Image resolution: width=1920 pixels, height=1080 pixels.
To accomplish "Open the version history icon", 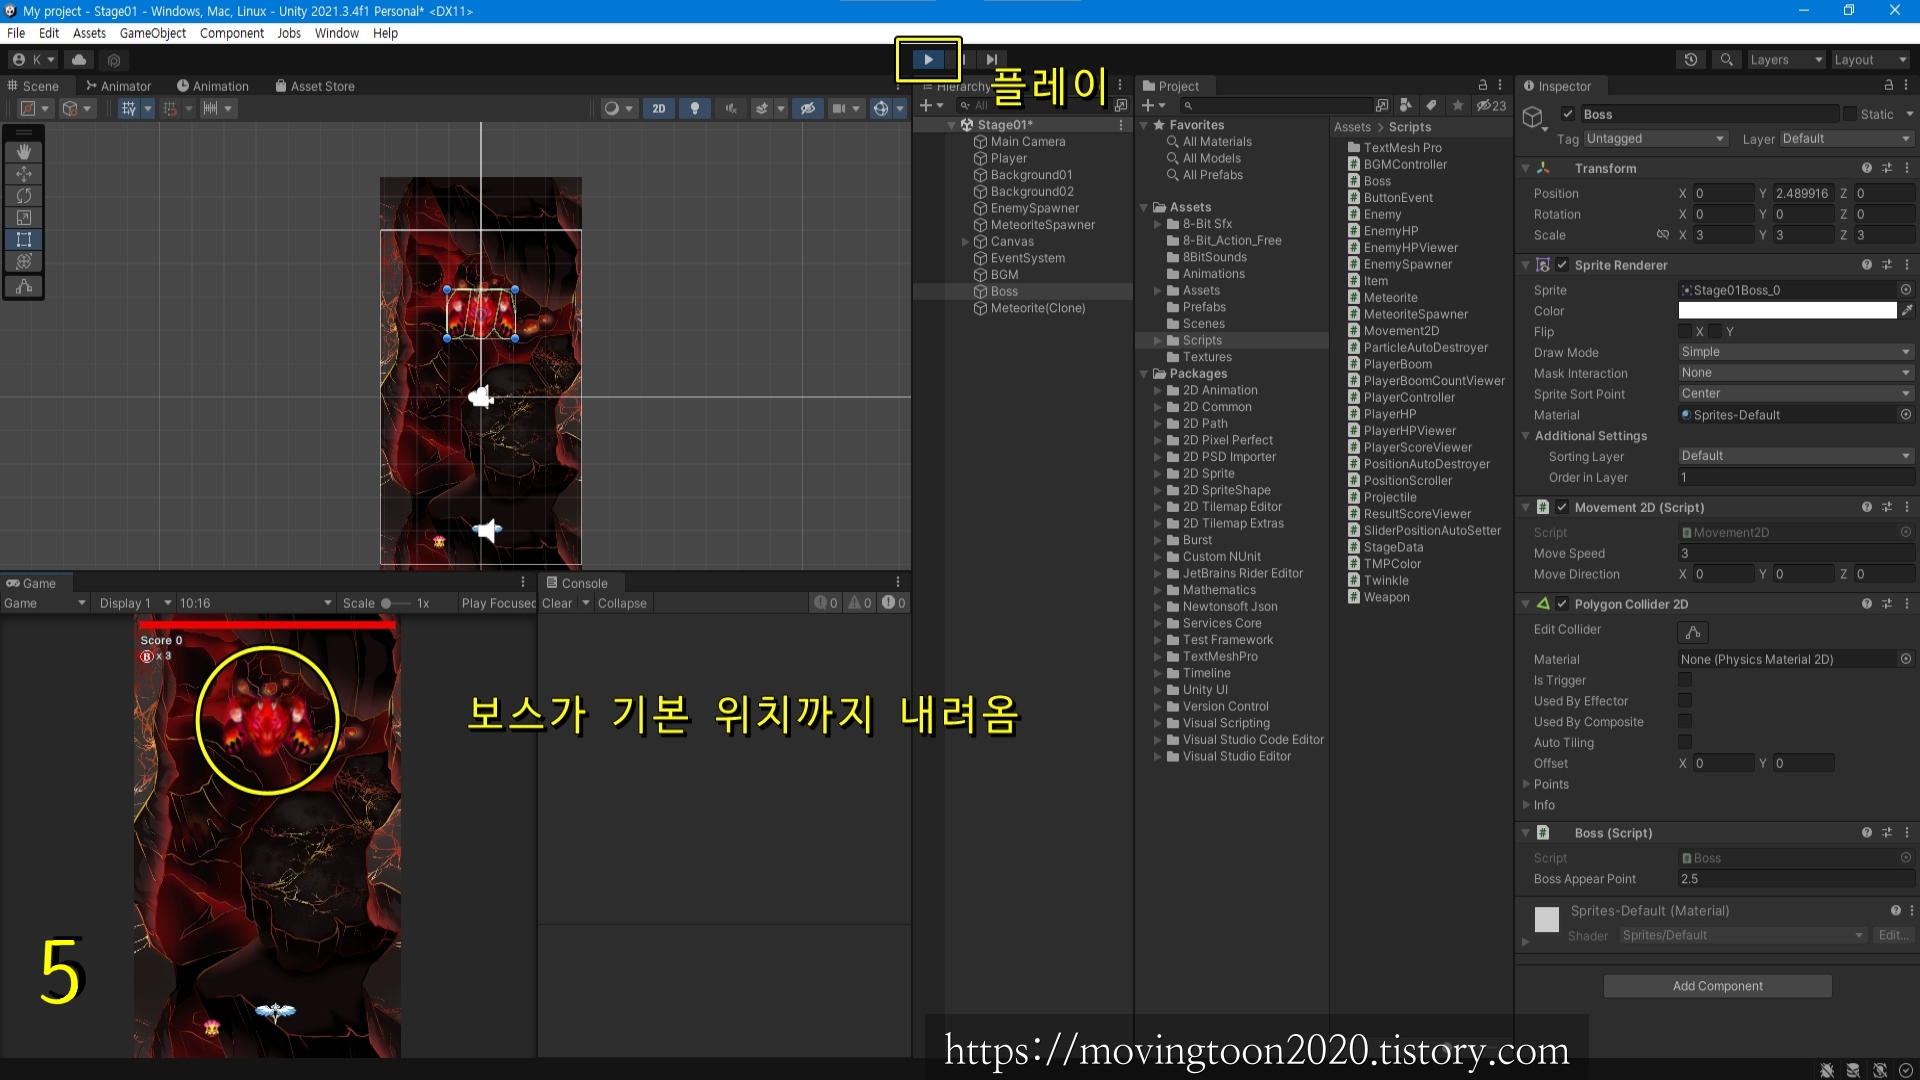I will click(x=1691, y=60).
